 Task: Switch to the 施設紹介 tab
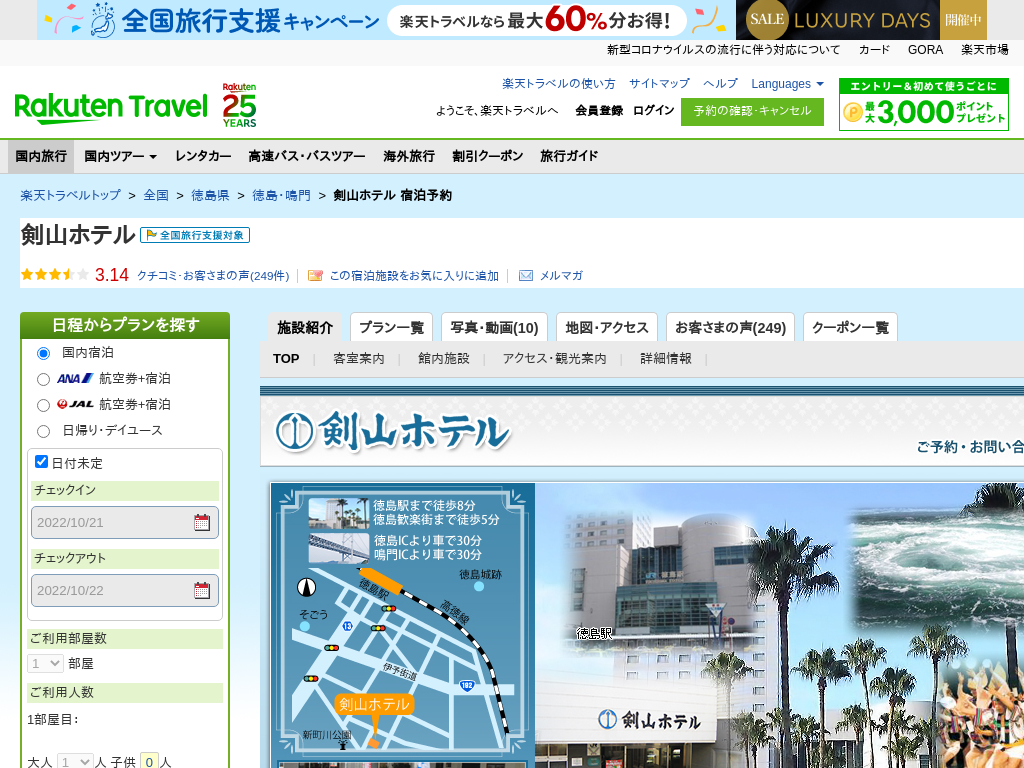coord(305,327)
